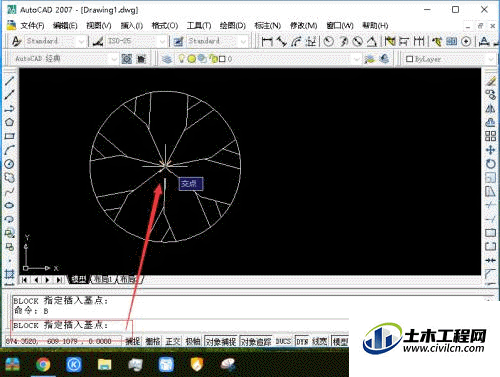The width and height of the screenshot is (500, 377).
Task: Click the Aligned Dimension icon
Action: coord(282,41)
